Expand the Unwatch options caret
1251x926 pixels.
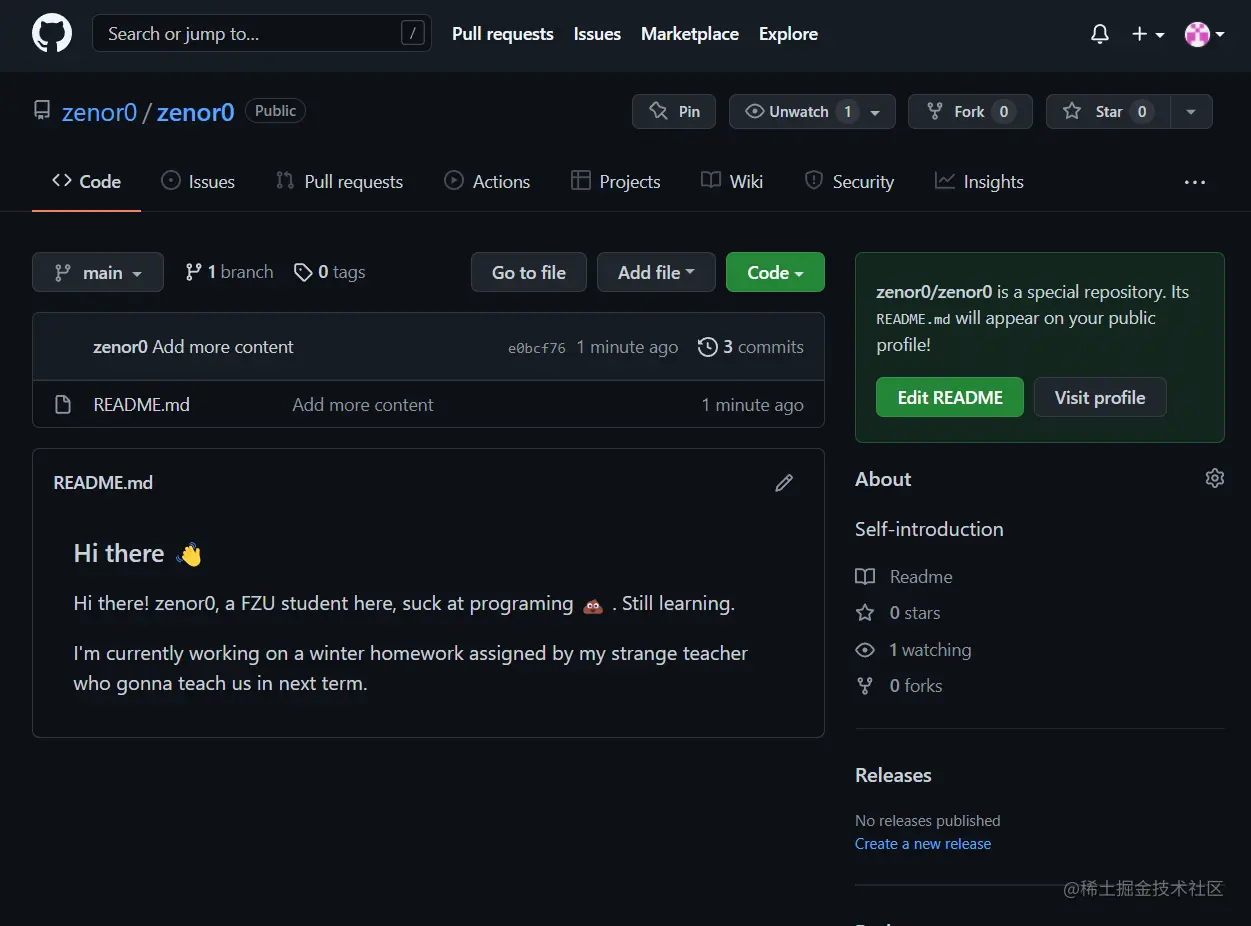click(x=875, y=112)
